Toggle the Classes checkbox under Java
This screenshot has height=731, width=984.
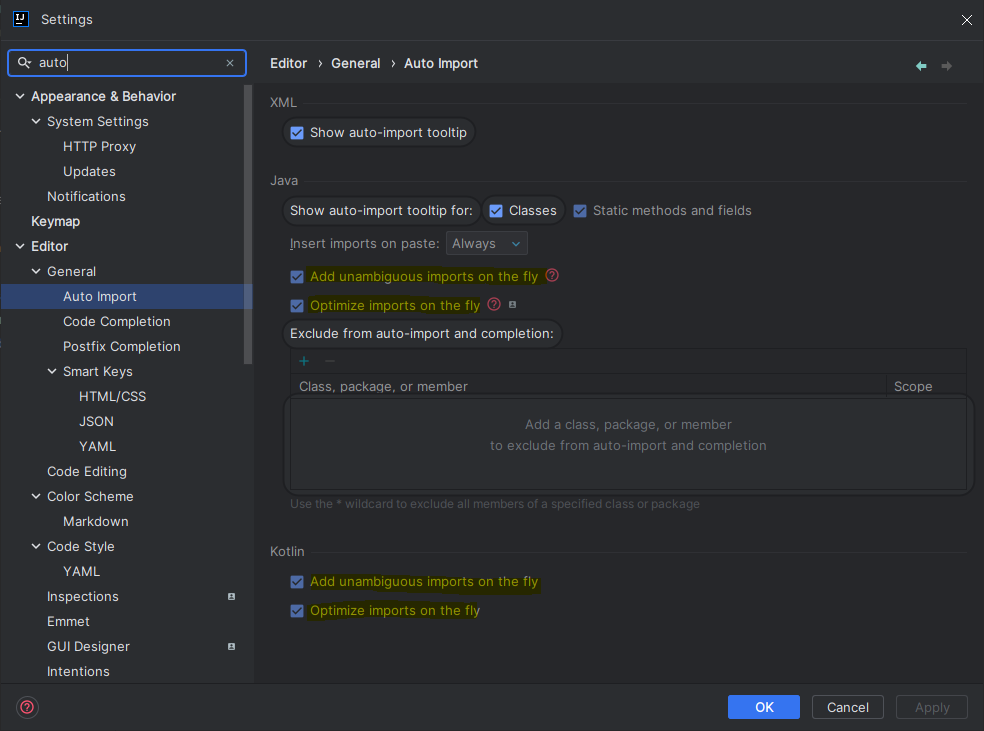496,211
